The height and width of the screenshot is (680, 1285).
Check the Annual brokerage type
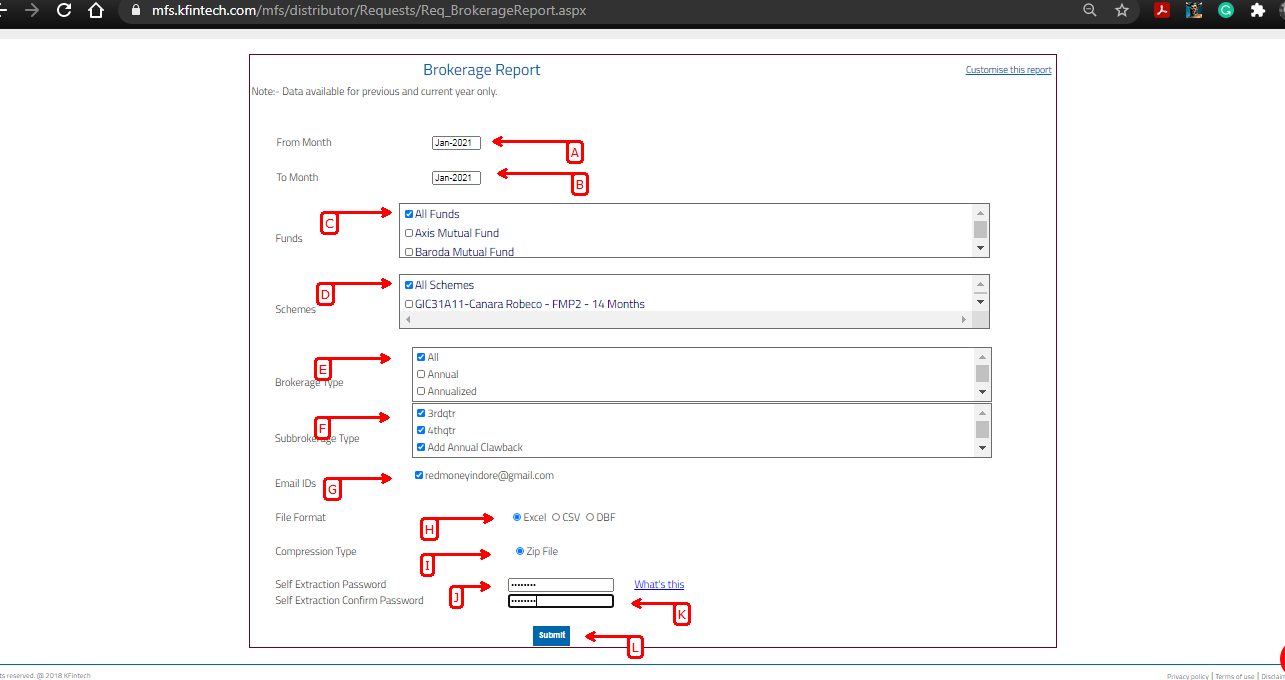coord(421,374)
